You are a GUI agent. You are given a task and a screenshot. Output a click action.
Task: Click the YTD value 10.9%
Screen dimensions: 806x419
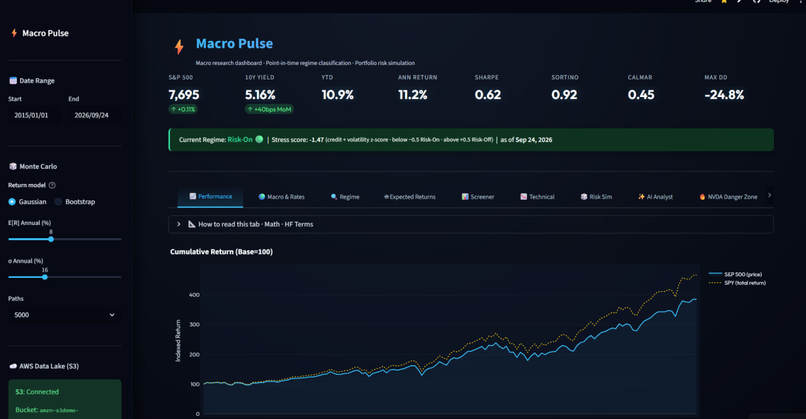[x=338, y=95]
